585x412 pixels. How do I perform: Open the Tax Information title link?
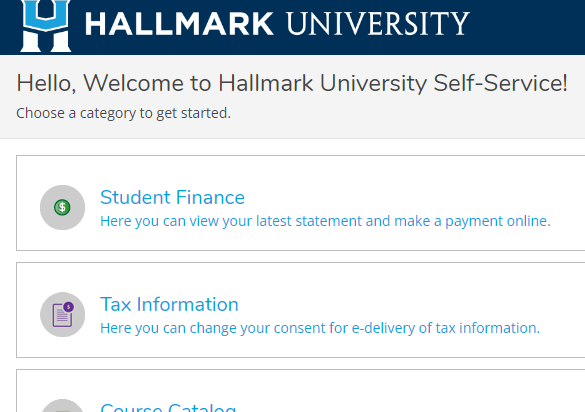(x=169, y=304)
